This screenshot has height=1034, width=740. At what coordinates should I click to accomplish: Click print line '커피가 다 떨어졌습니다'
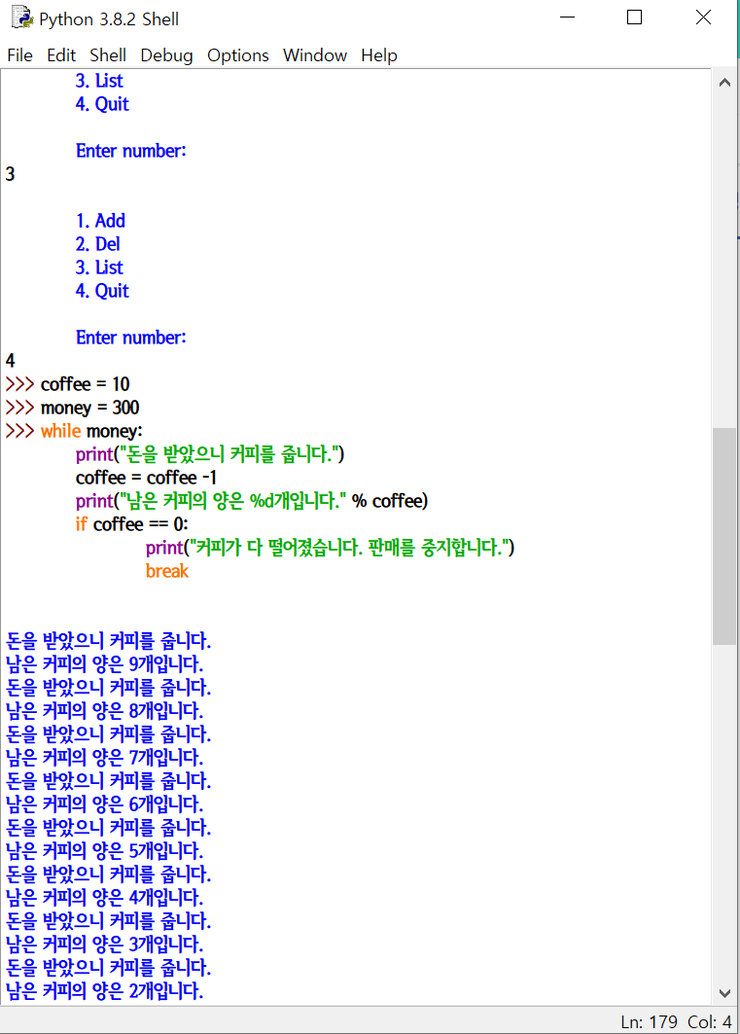[330, 547]
